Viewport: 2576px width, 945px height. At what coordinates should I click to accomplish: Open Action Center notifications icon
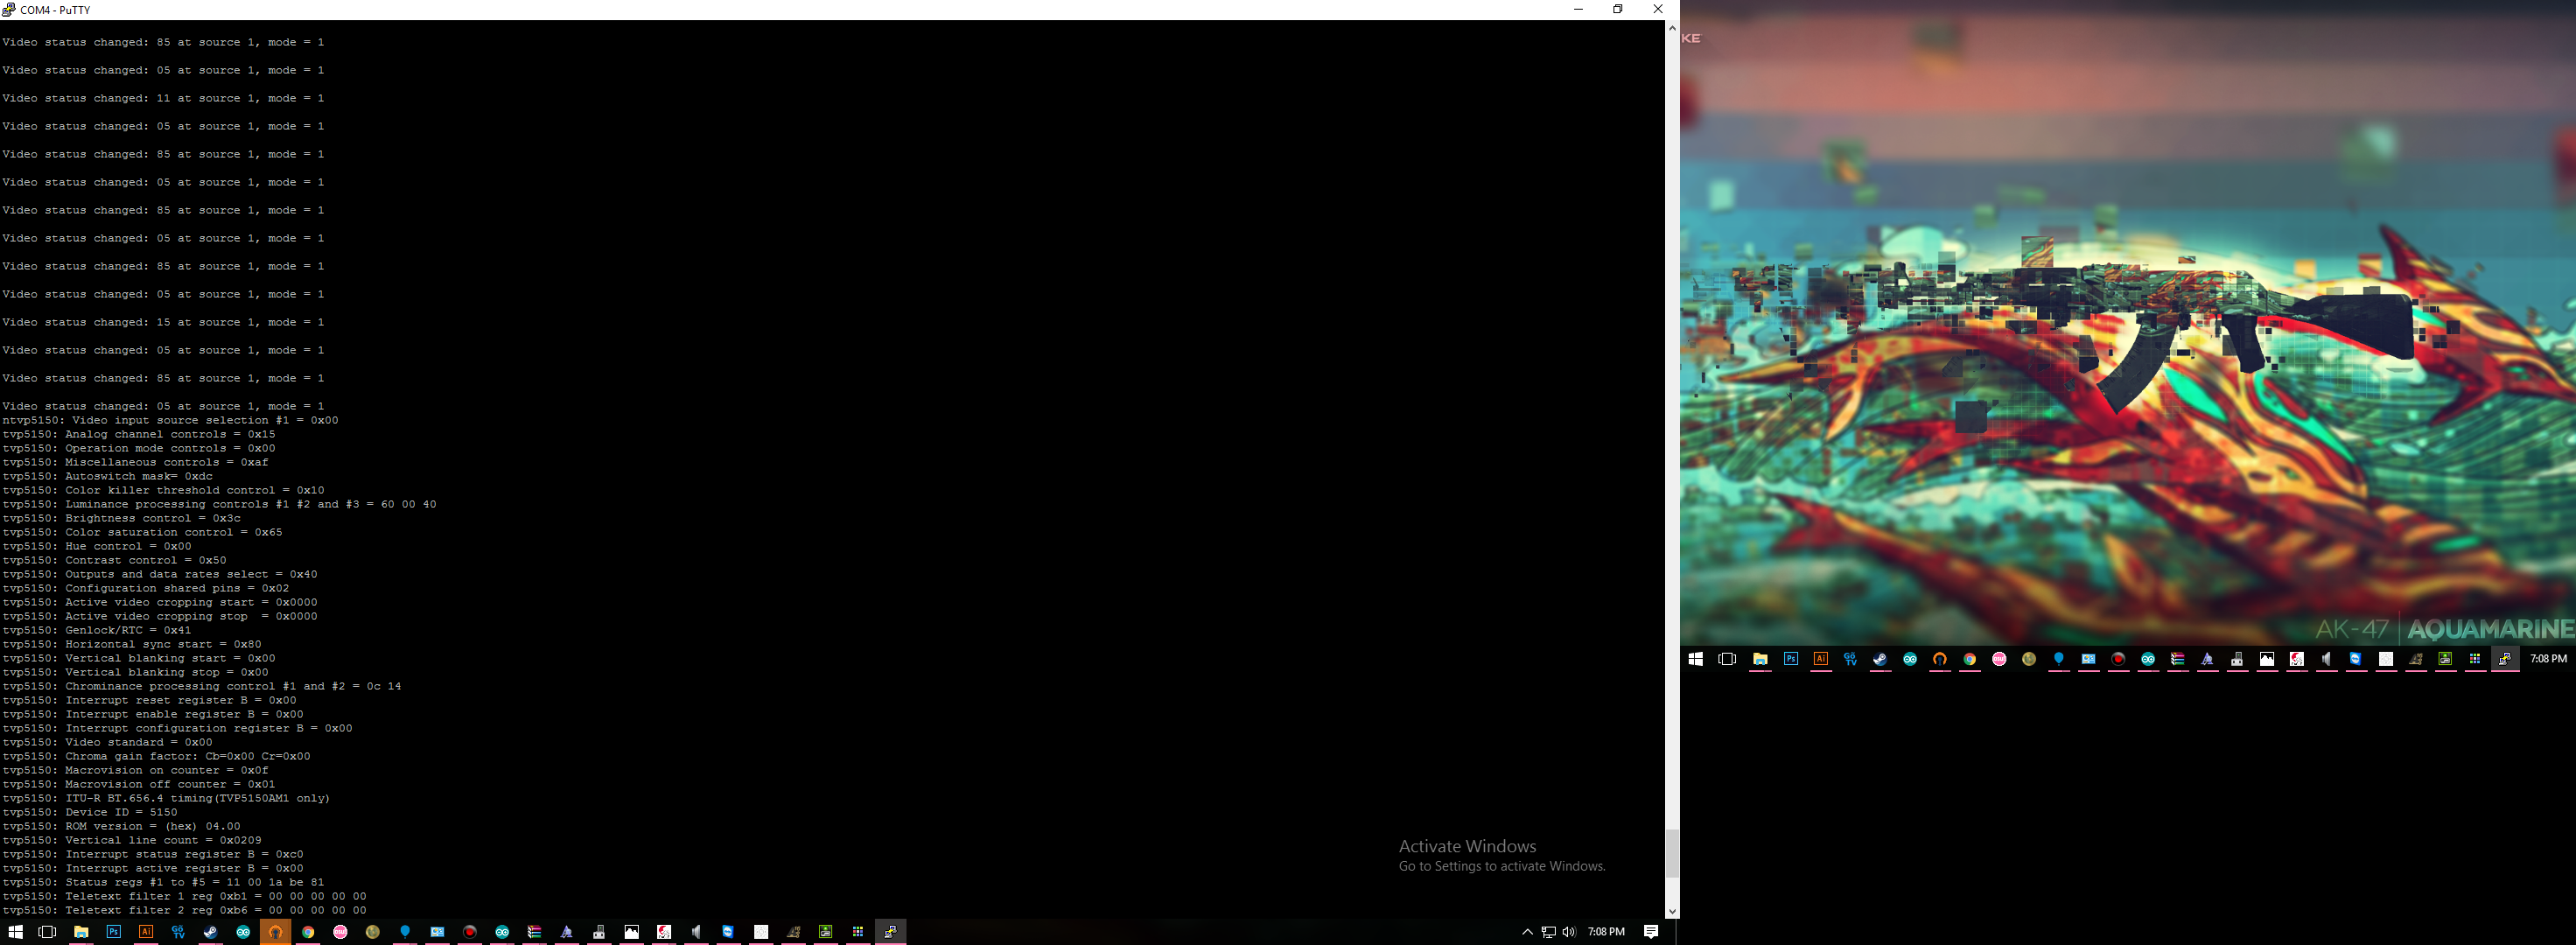click(1651, 932)
